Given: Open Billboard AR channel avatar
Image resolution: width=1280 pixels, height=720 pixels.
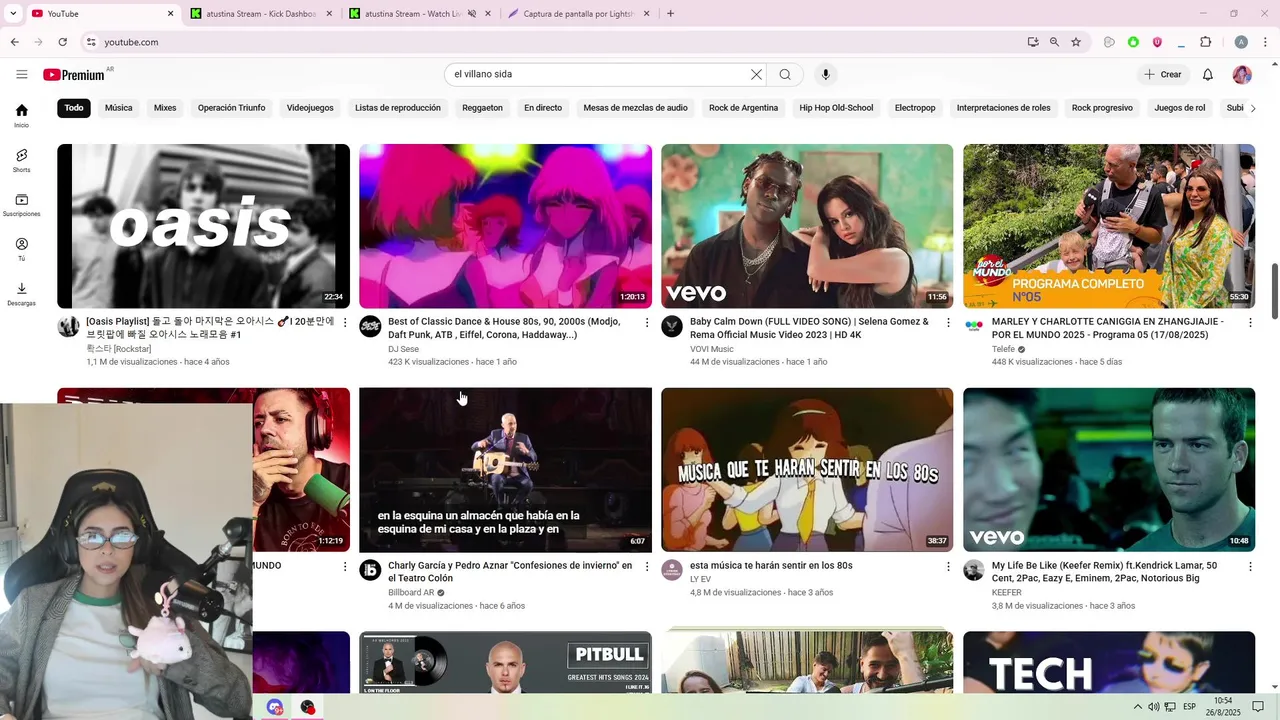Looking at the screenshot, I should [x=370, y=570].
